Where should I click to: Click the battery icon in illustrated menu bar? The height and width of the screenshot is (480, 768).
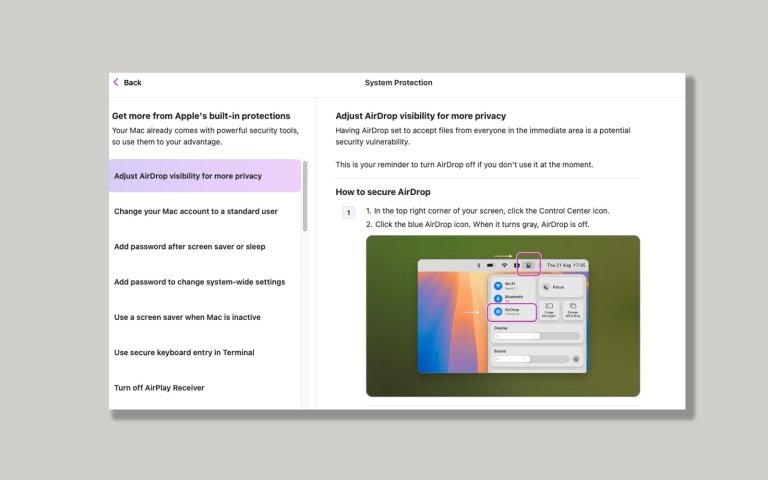[490, 265]
